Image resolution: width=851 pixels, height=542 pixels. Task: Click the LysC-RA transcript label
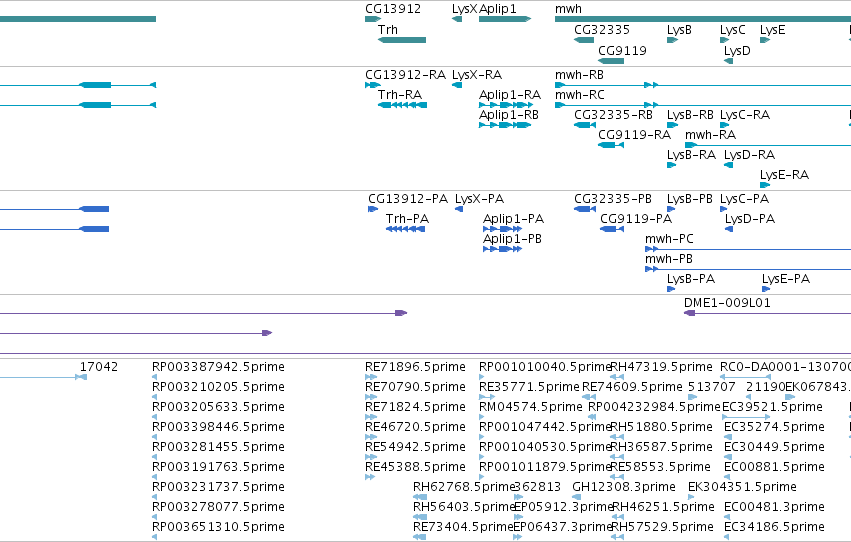pos(745,115)
